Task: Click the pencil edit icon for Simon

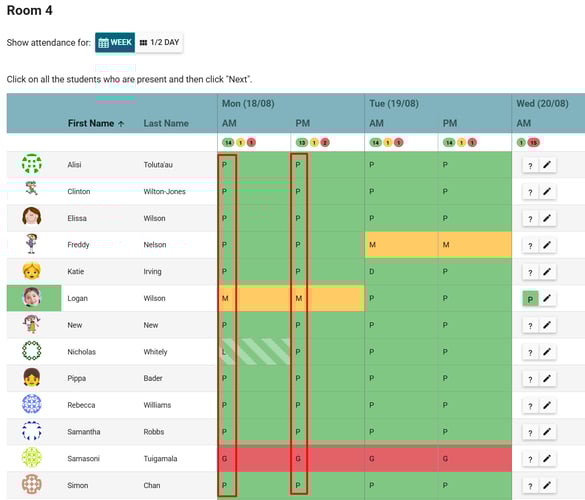Action: pyautogui.click(x=547, y=485)
